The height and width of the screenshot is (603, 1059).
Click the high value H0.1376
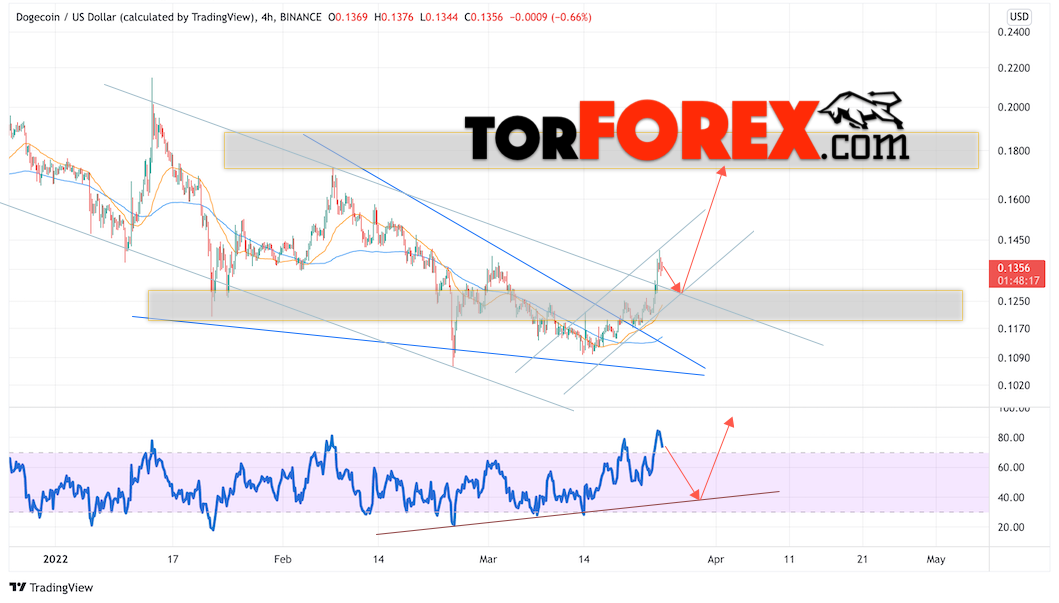pyautogui.click(x=392, y=18)
